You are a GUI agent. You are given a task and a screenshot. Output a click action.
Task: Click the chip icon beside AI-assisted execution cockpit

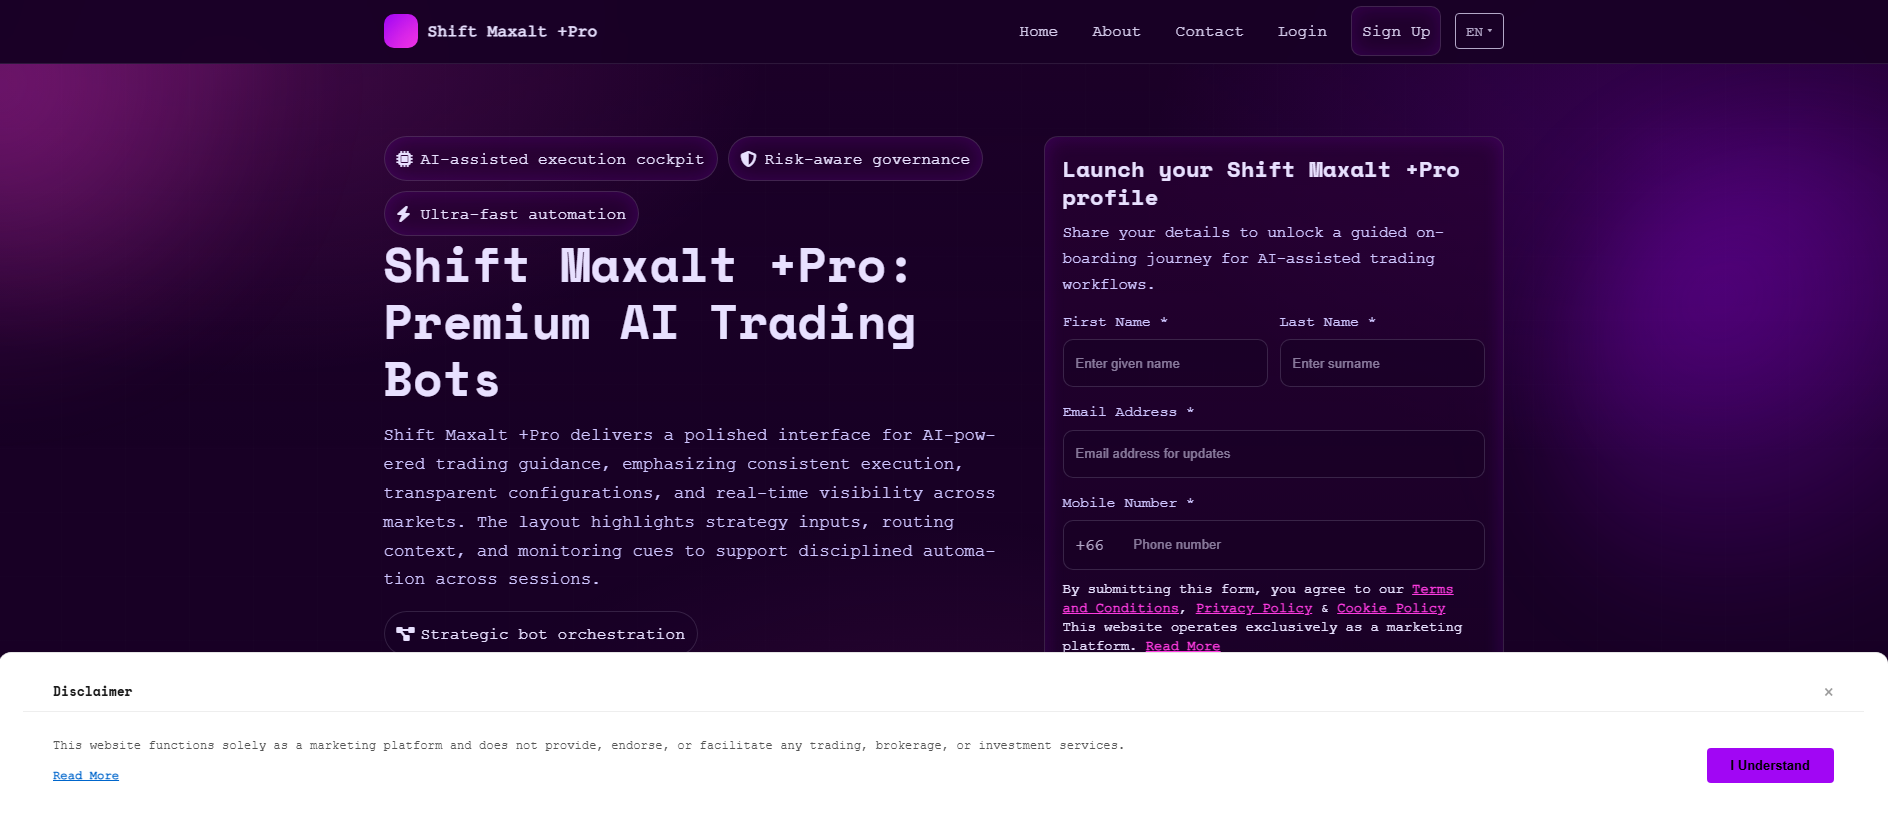click(x=404, y=159)
